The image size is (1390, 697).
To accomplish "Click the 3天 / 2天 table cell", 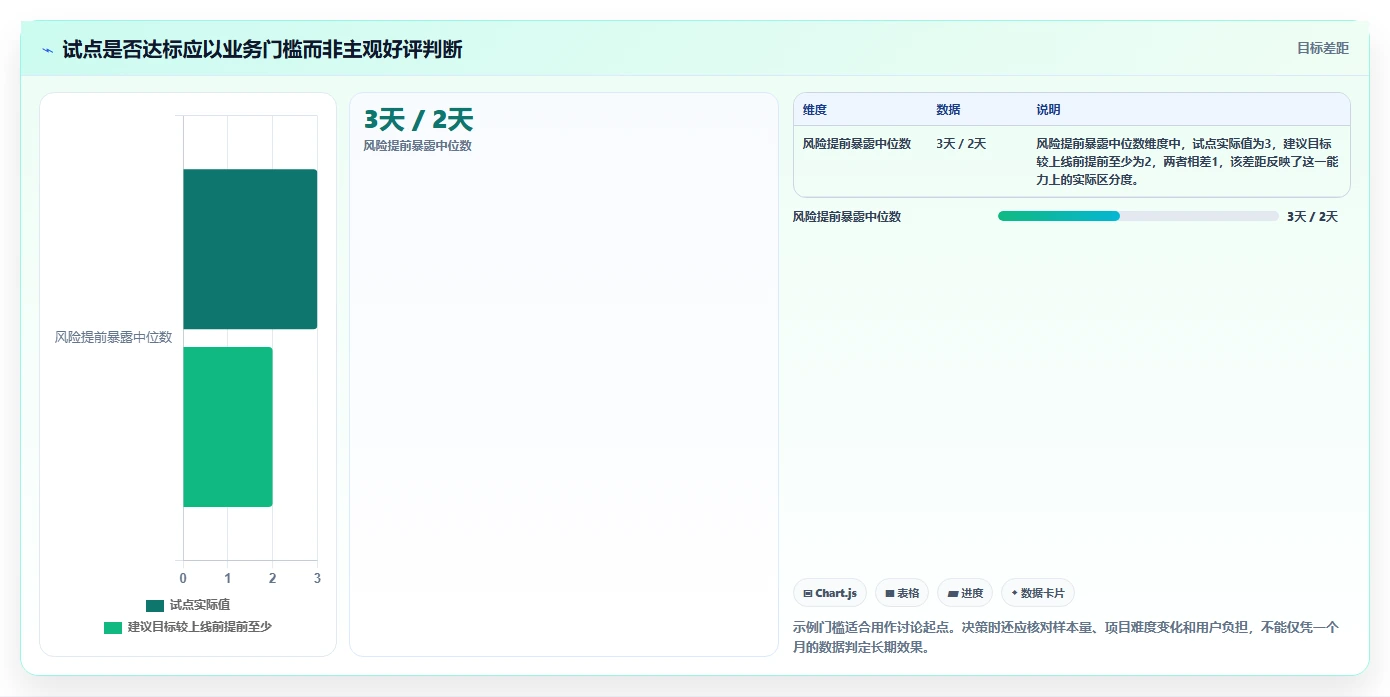I will pyautogui.click(x=961, y=144).
